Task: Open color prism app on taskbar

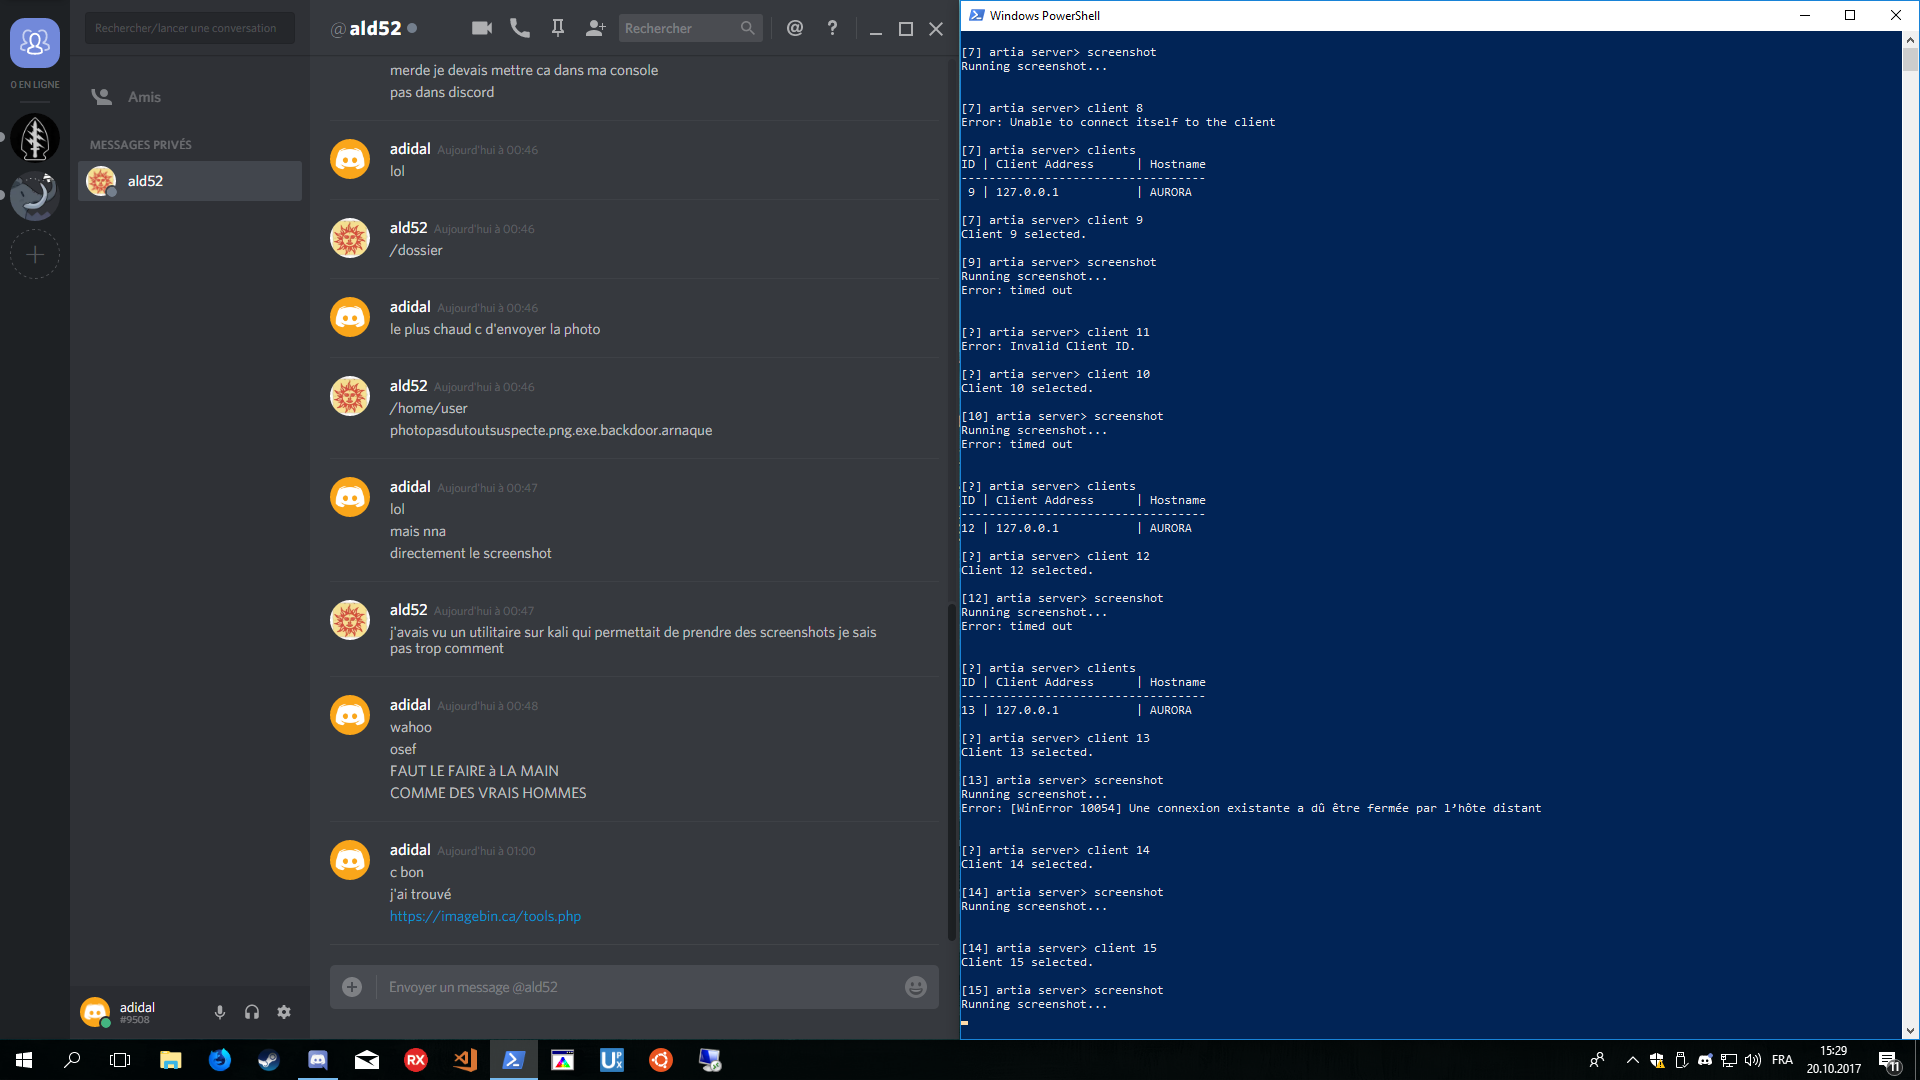Action: pos(563,1060)
